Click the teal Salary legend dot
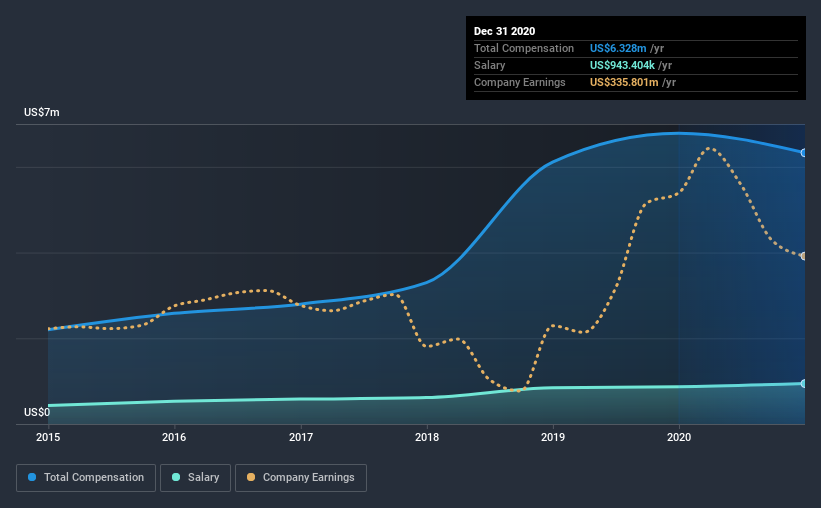821x508 pixels. [x=176, y=477]
